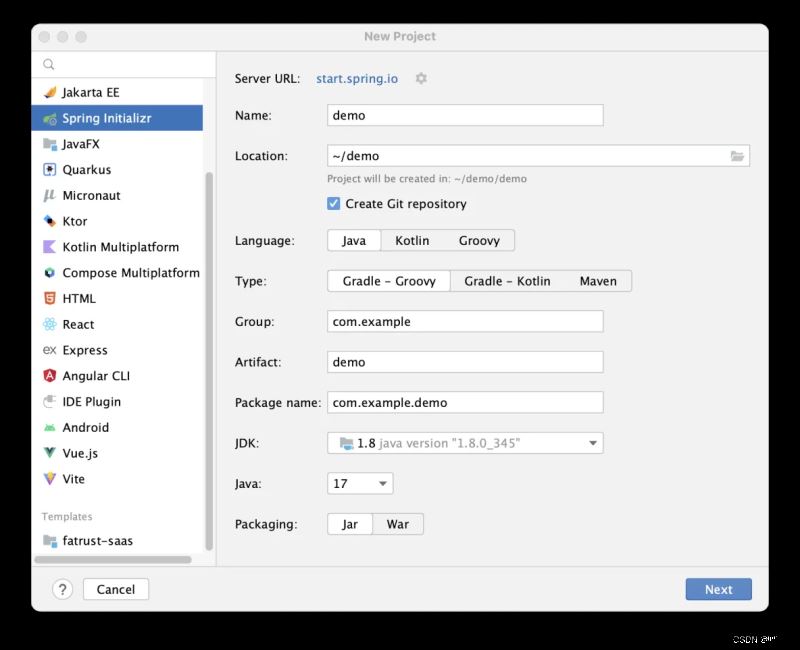Screen dimensions: 800x650
Task: Set the project type to Maven
Action: click(598, 281)
